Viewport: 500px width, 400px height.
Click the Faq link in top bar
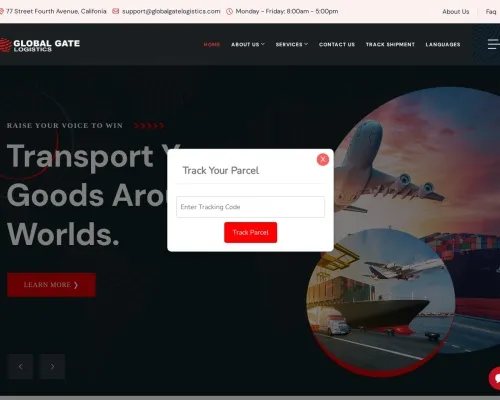[491, 12]
